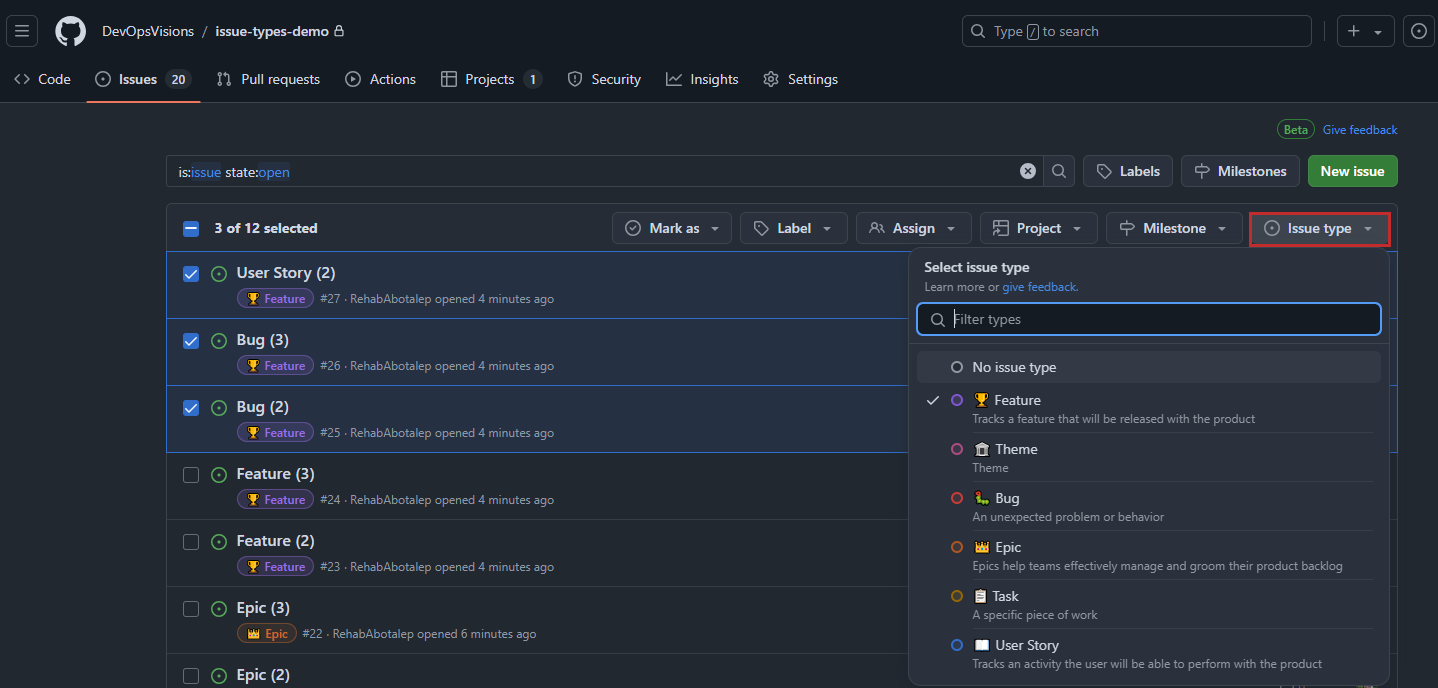Open the Milestone bulk dropdown
The image size is (1438, 688).
(x=1174, y=228)
